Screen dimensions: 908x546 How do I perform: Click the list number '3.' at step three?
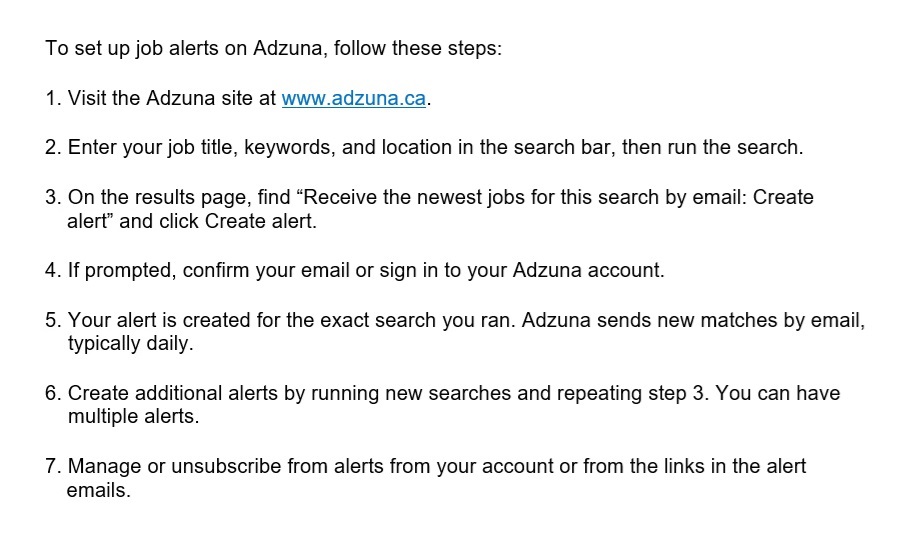53,197
